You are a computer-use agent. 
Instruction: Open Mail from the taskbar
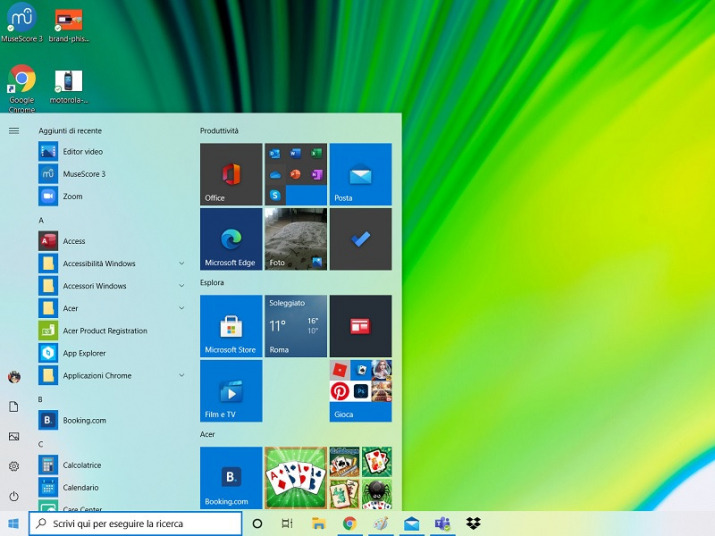click(412, 523)
